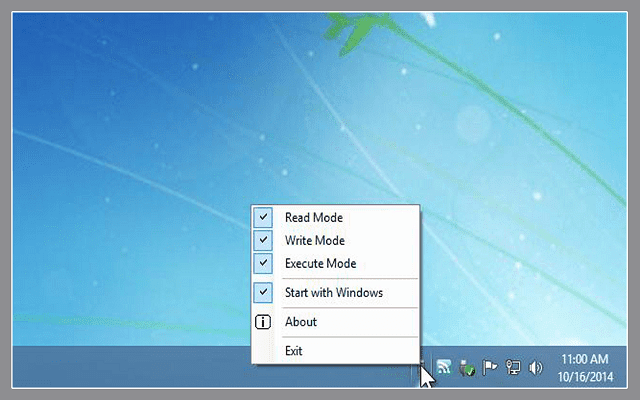
Task: Click the network connection tray icon
Action: pos(513,367)
